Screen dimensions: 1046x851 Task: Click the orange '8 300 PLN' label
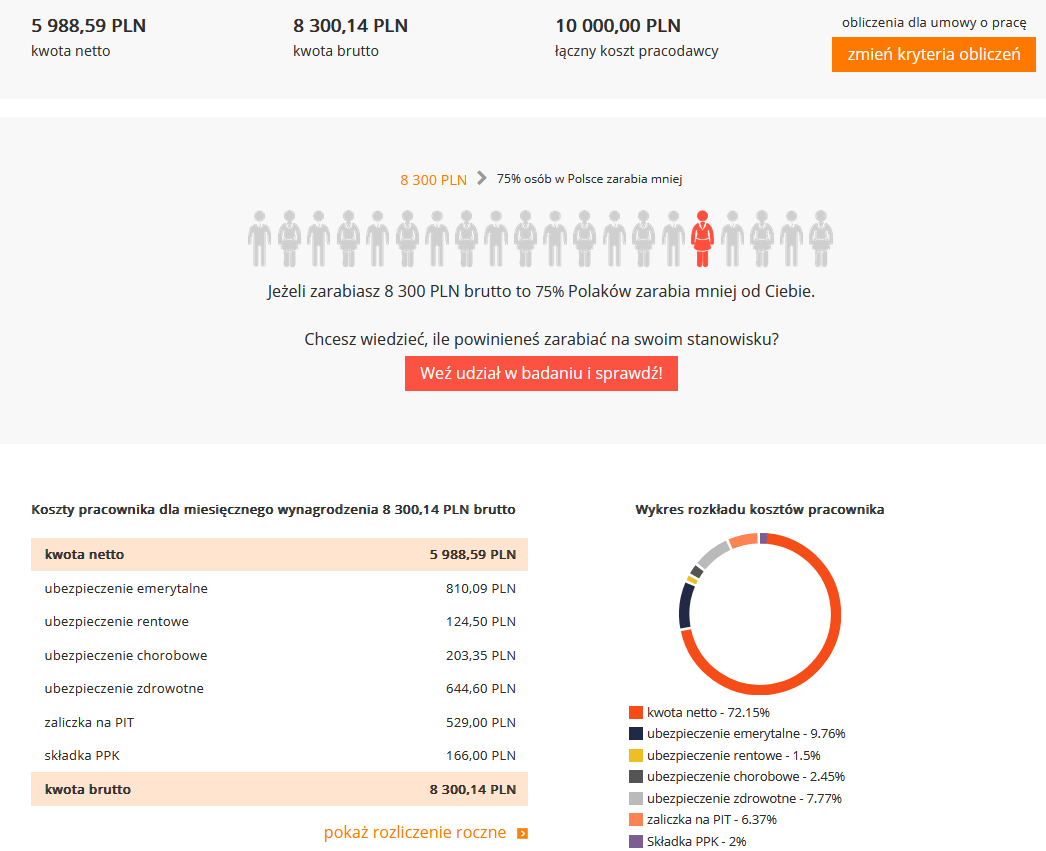[x=433, y=179]
